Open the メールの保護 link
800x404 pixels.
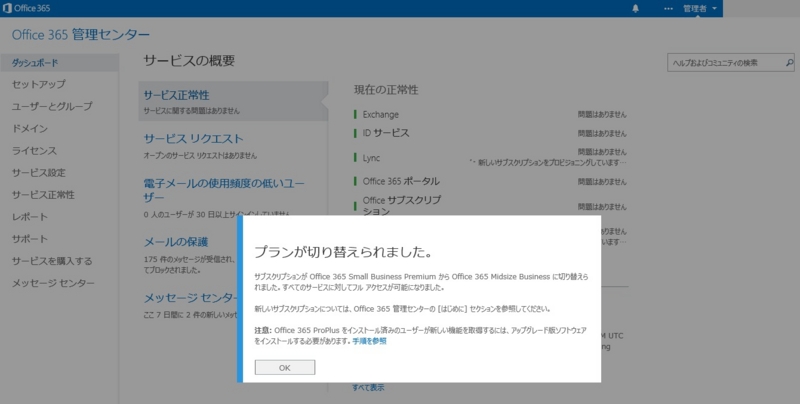click(176, 242)
